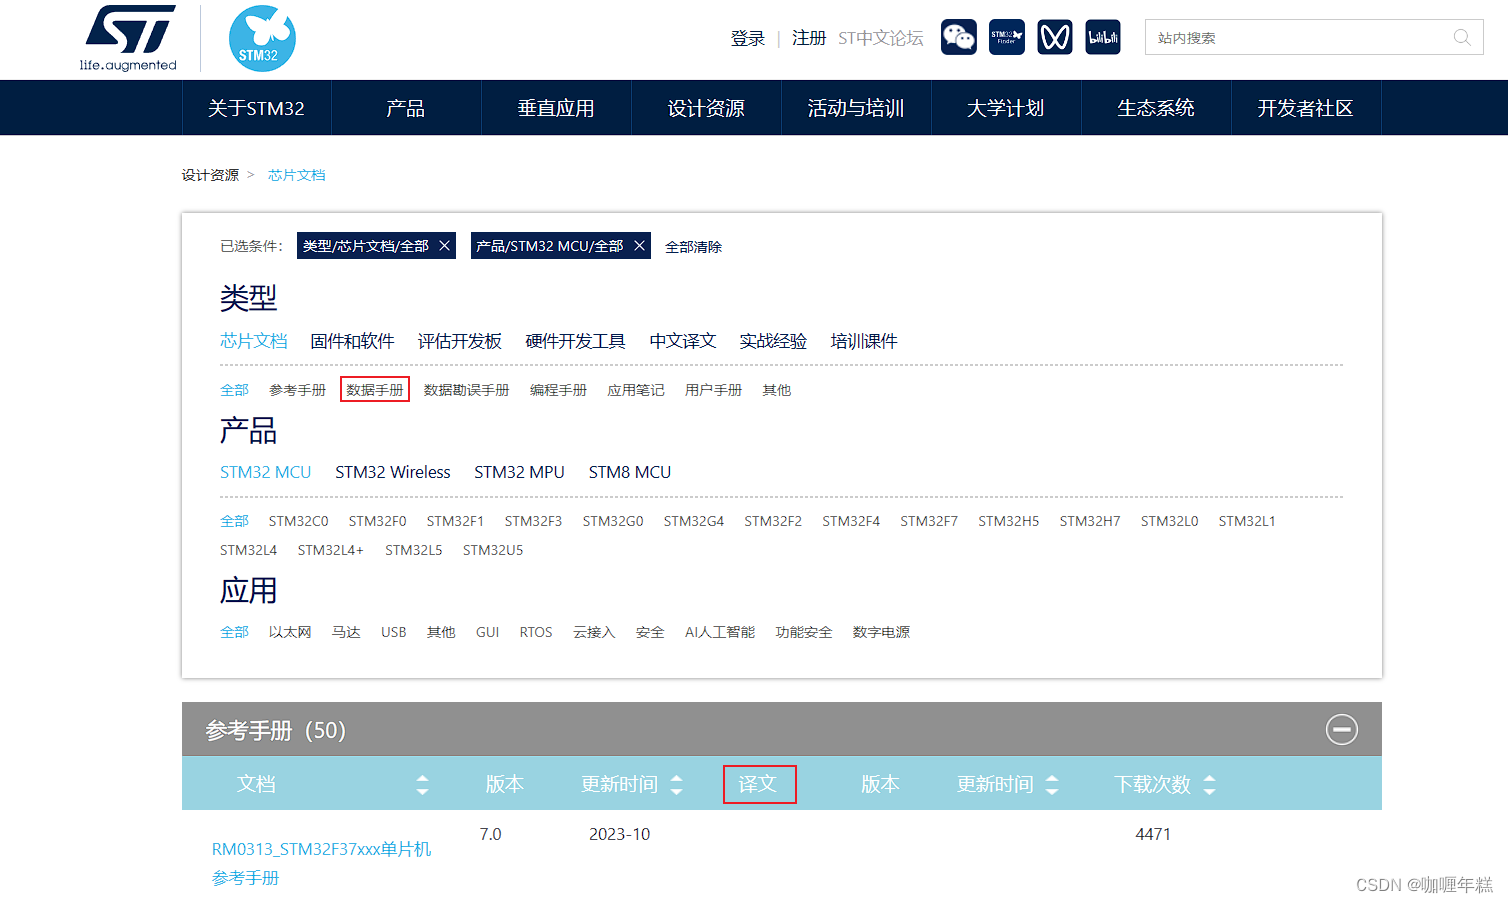Select the 硬件开发工具 type tab
Viewport: 1508px width, 903px height.
576,341
